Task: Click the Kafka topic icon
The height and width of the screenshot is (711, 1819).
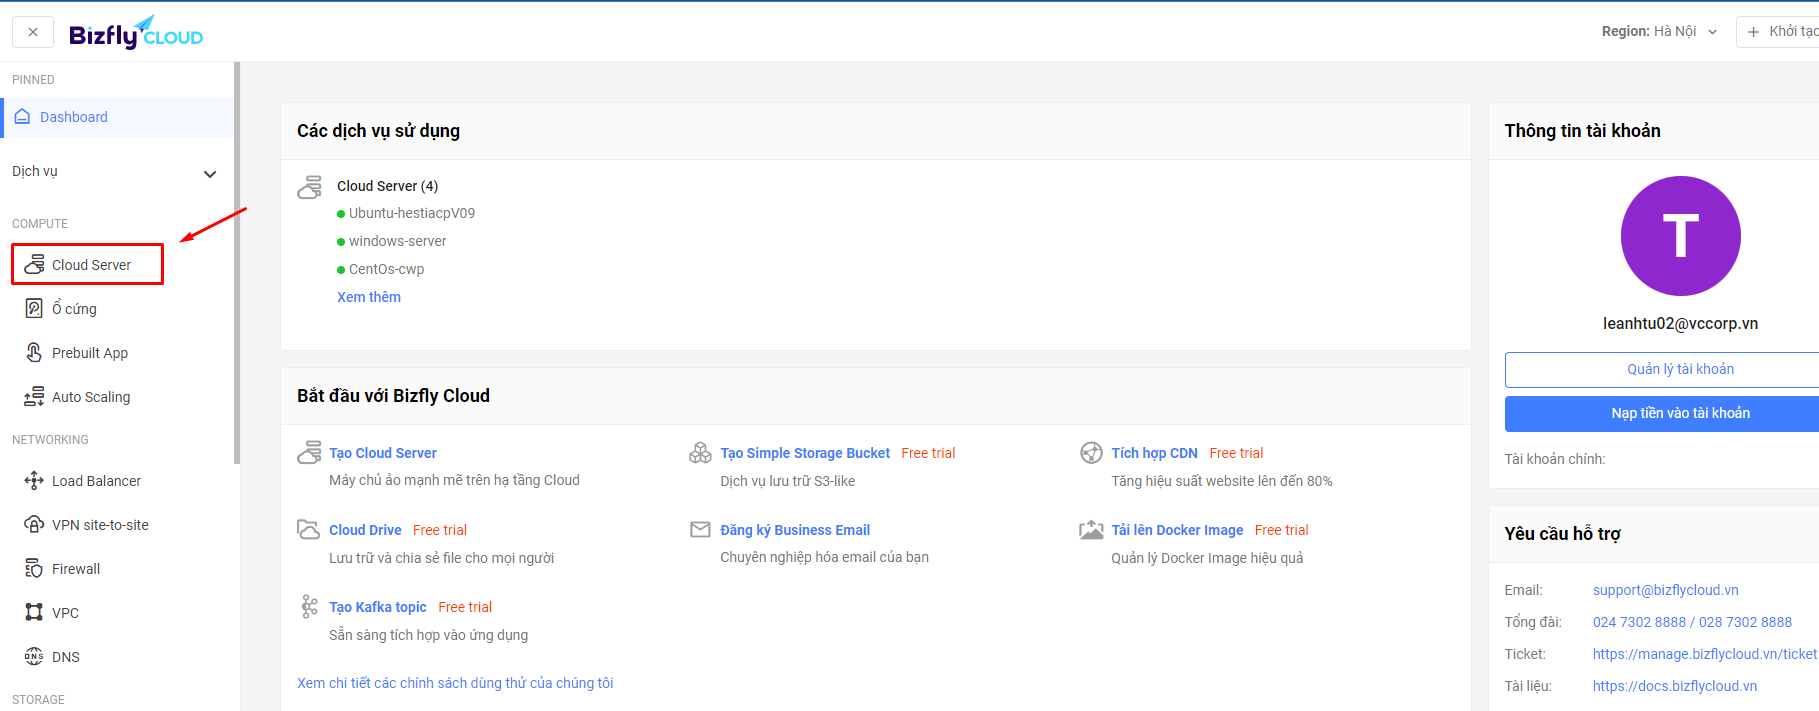Action: point(310,606)
